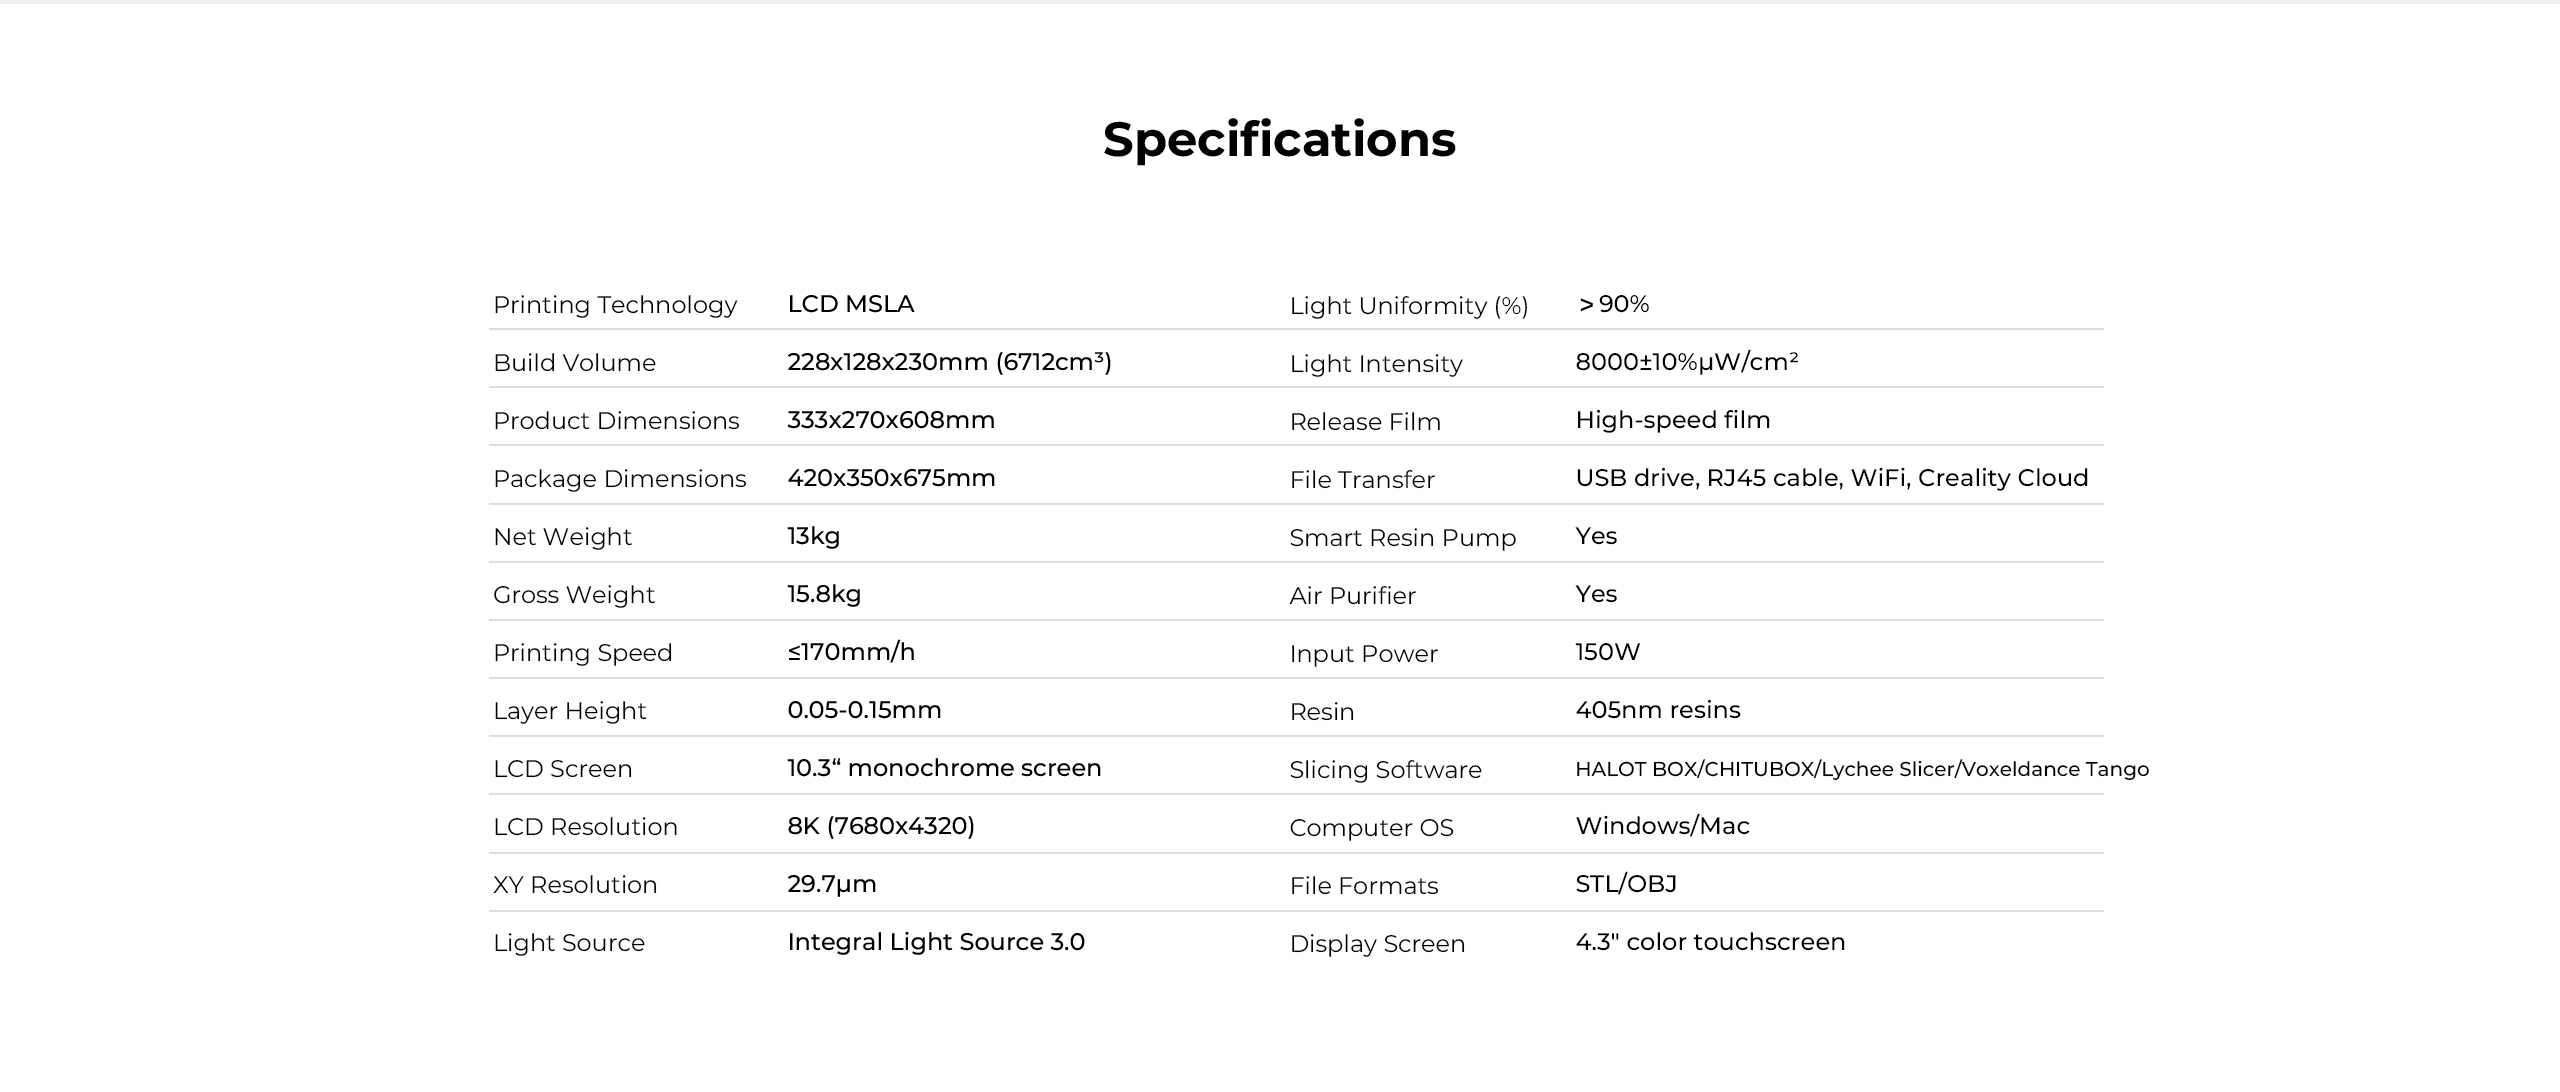Select the 8000±10%μW/cm² light intensity value

pos(1686,362)
